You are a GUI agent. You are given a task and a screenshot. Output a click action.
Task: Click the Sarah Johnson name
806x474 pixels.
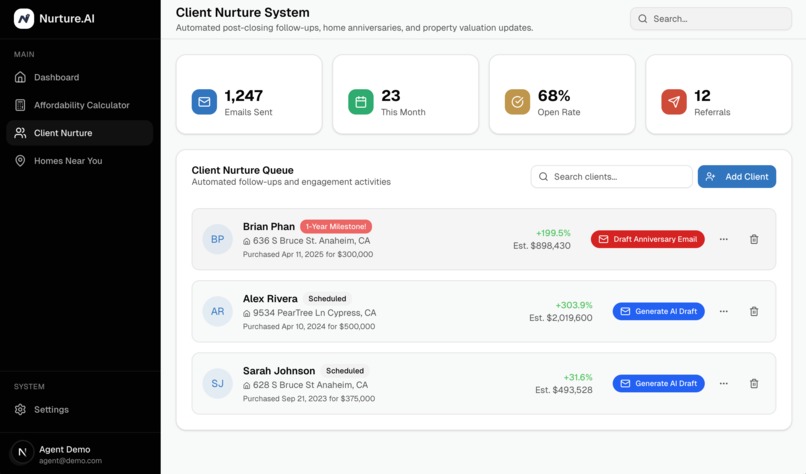coord(279,371)
